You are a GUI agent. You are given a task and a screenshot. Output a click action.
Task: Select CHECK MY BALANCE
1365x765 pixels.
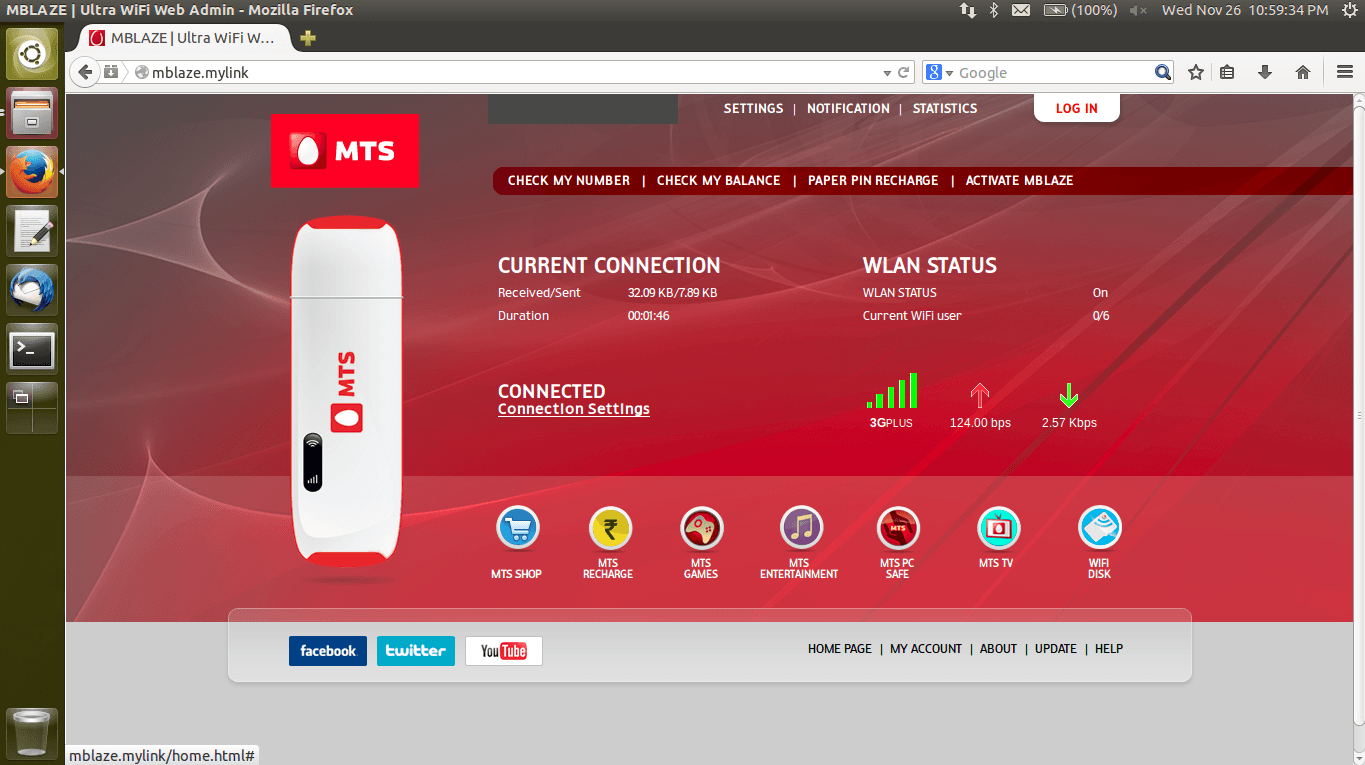point(718,180)
